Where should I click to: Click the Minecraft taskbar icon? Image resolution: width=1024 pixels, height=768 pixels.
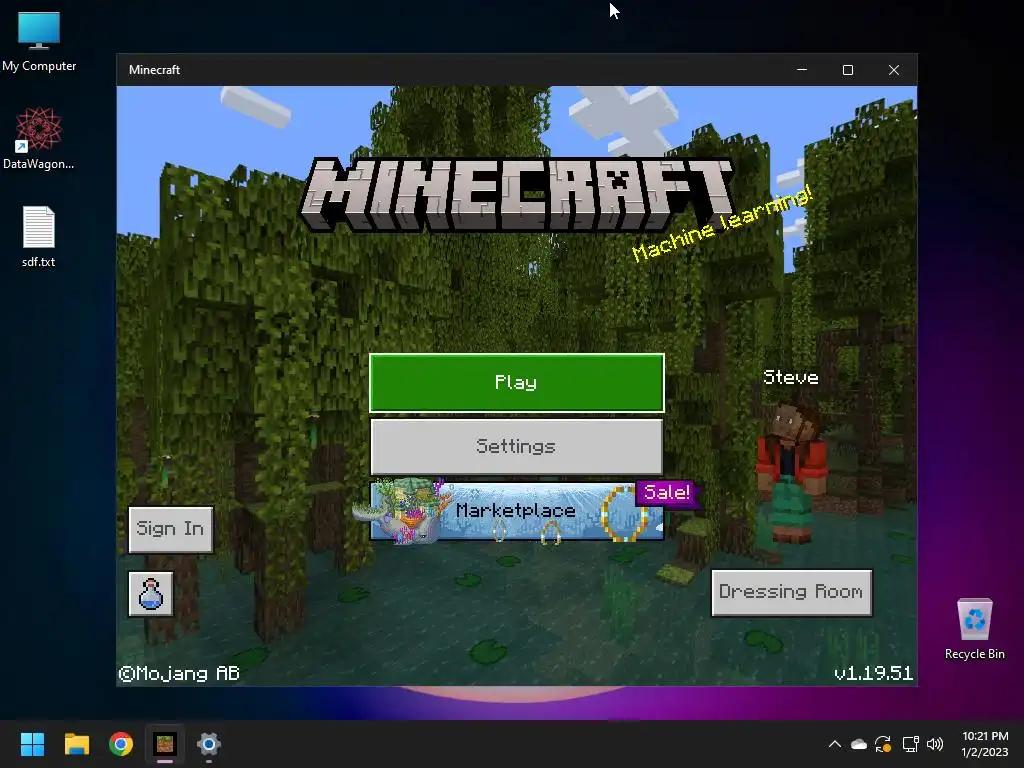point(165,744)
